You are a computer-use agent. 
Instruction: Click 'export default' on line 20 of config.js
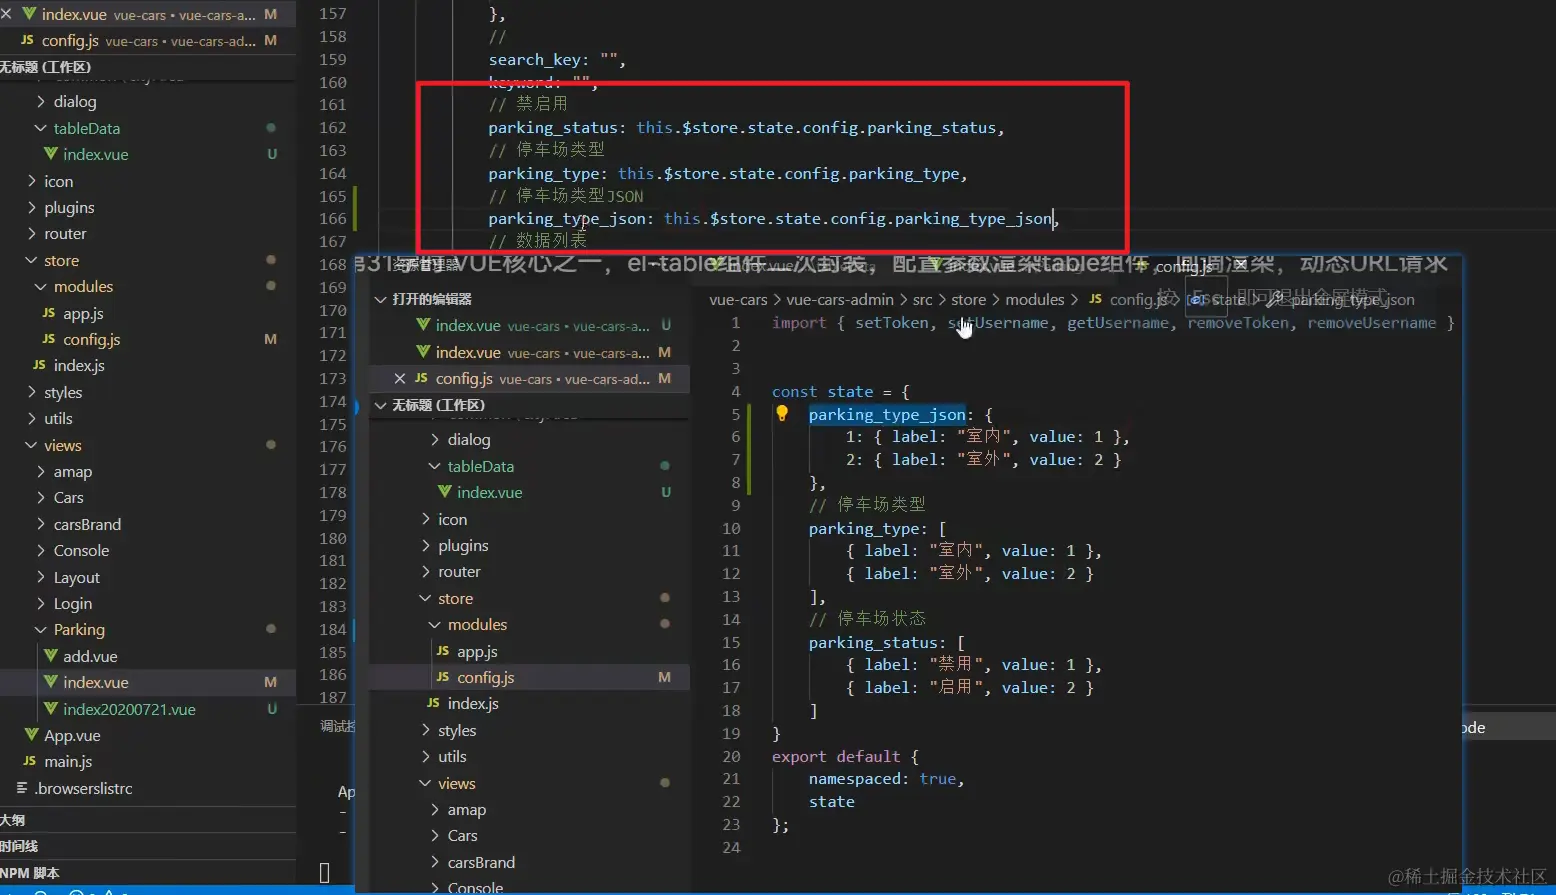[x=836, y=756]
